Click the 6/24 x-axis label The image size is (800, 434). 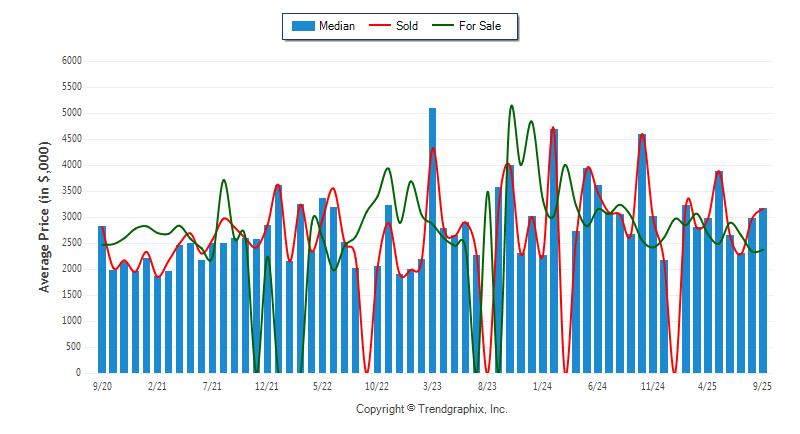(597, 385)
